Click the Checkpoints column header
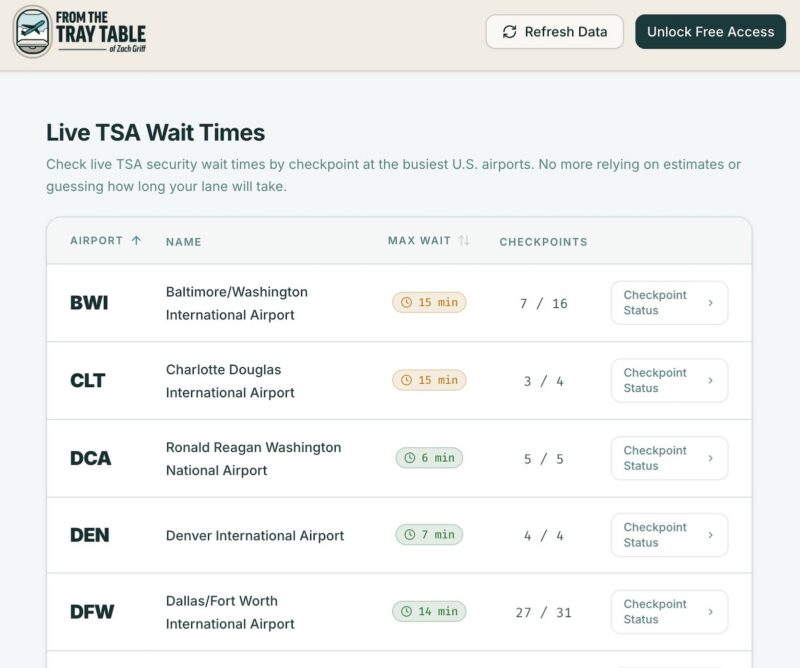 [543, 242]
